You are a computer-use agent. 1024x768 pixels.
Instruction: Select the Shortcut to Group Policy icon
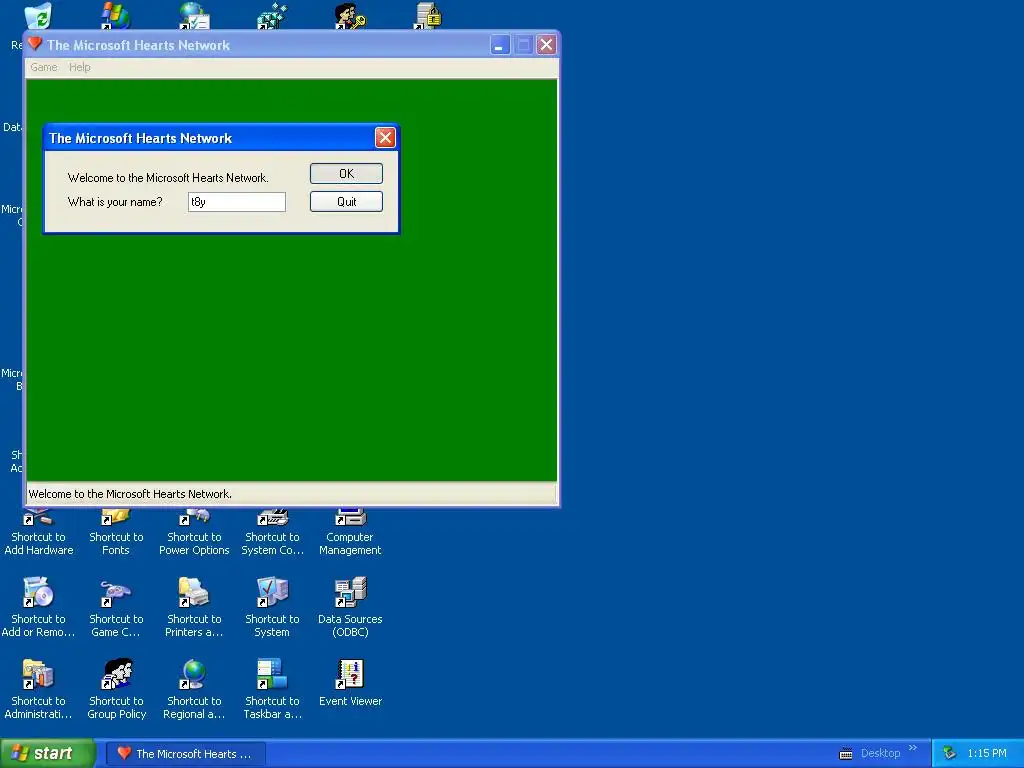(116, 690)
